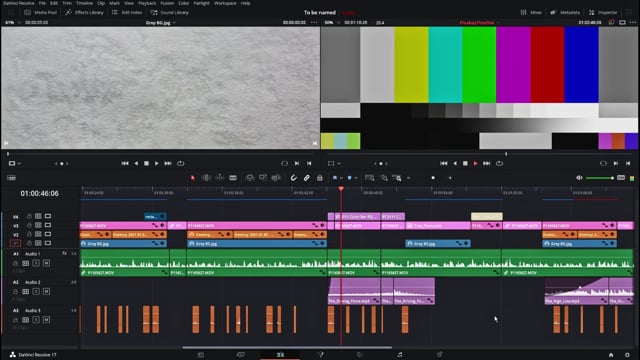Play reverse in the timeline viewer

[x=455, y=163]
